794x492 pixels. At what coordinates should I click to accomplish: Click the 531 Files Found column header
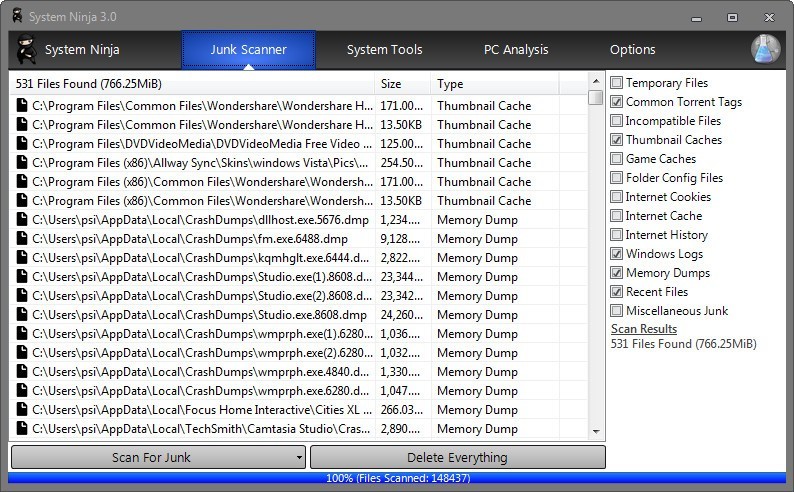(x=192, y=84)
